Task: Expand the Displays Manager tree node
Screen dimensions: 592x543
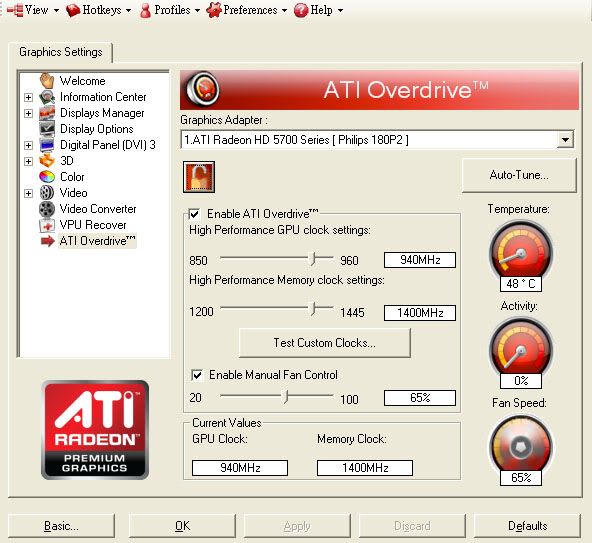Action: click(28, 113)
